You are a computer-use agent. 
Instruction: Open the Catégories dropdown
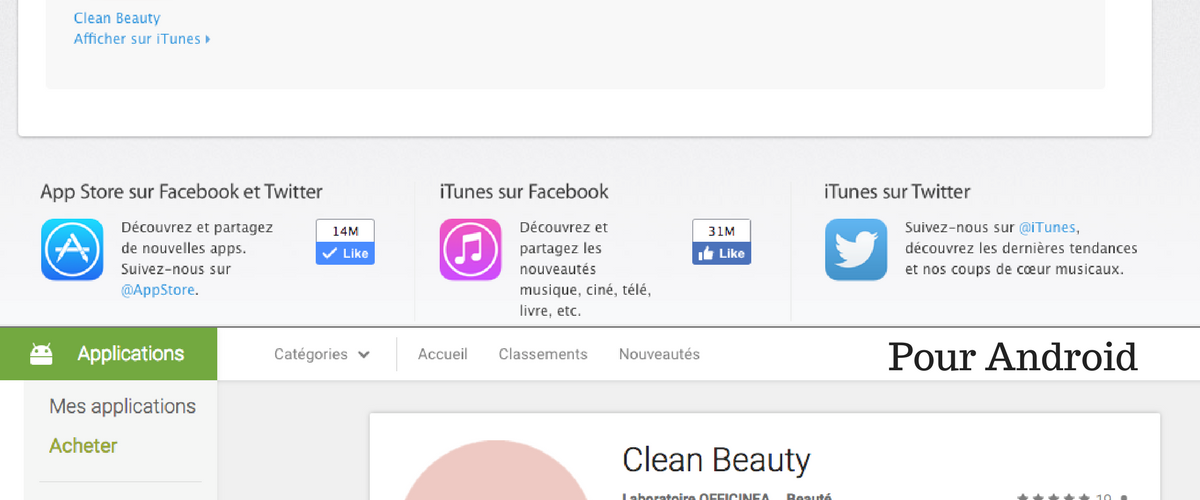[321, 354]
